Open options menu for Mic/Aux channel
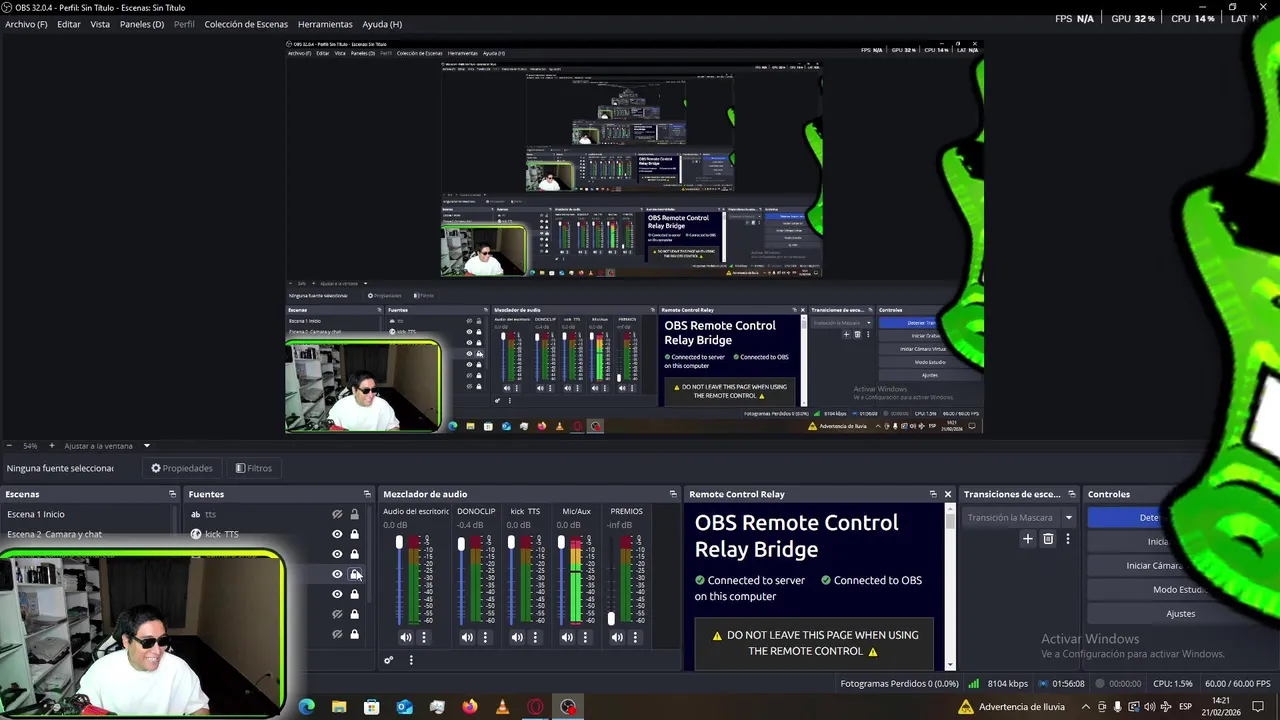 coord(585,637)
